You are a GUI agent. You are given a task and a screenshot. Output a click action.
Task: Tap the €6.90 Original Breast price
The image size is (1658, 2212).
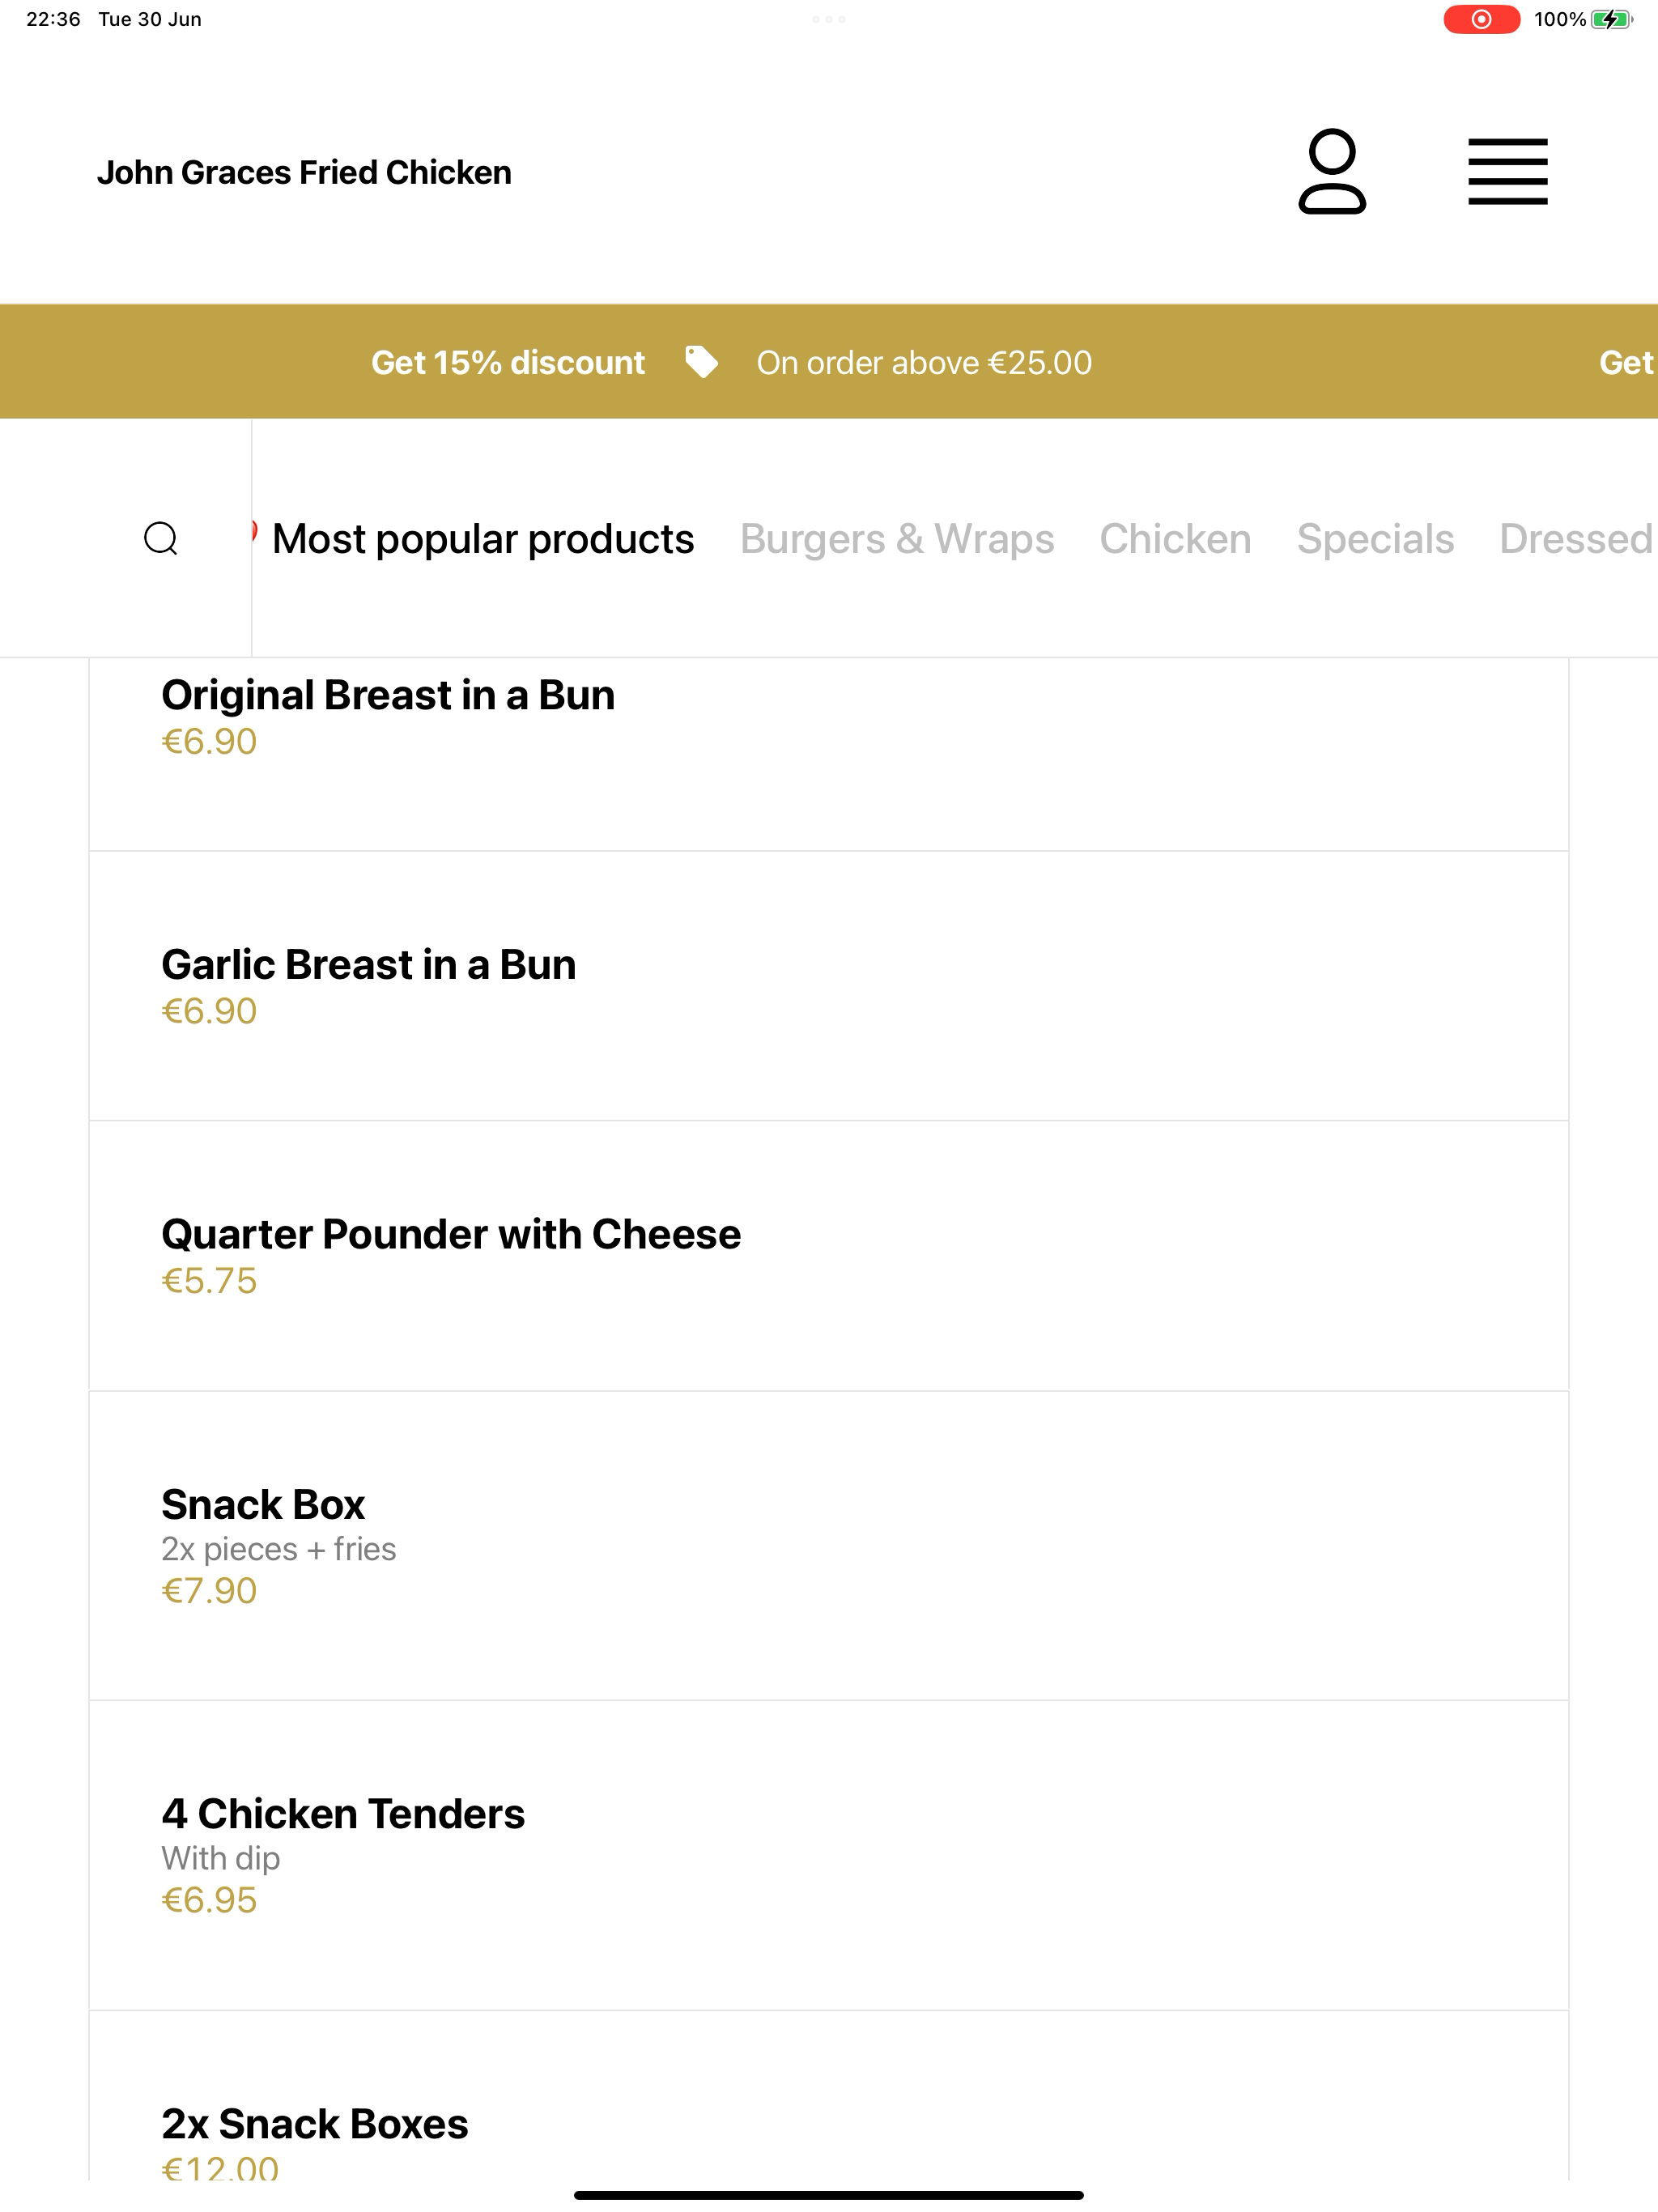click(x=209, y=742)
